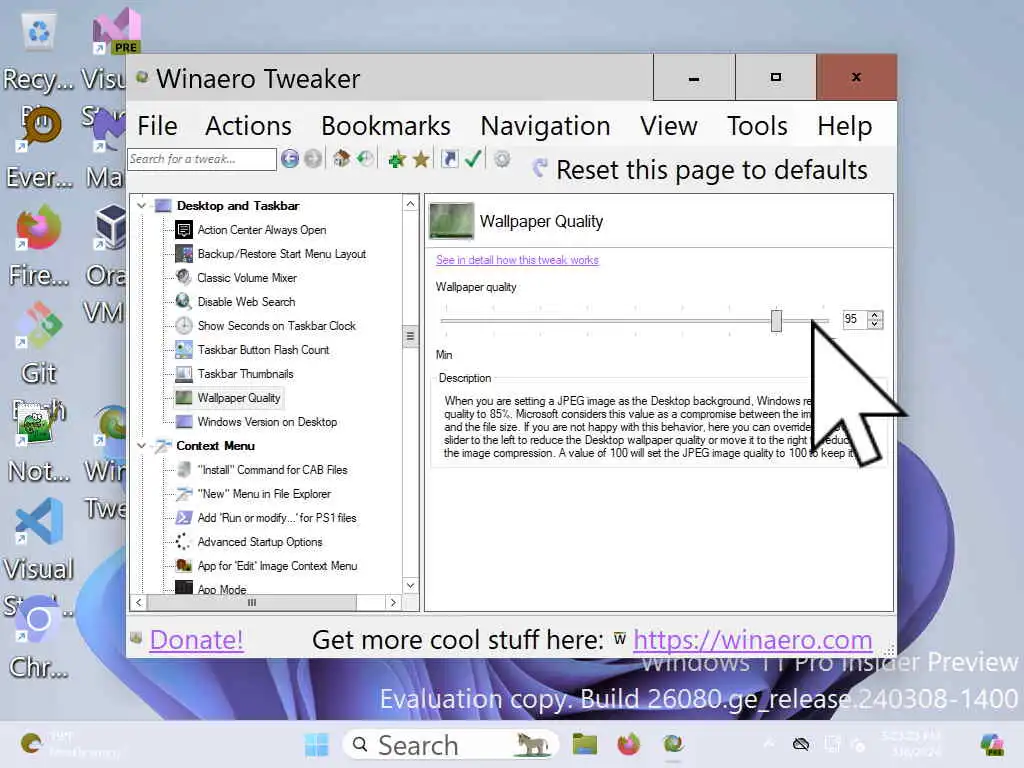
Task: Open File Explorer from the taskbar
Action: [584, 744]
